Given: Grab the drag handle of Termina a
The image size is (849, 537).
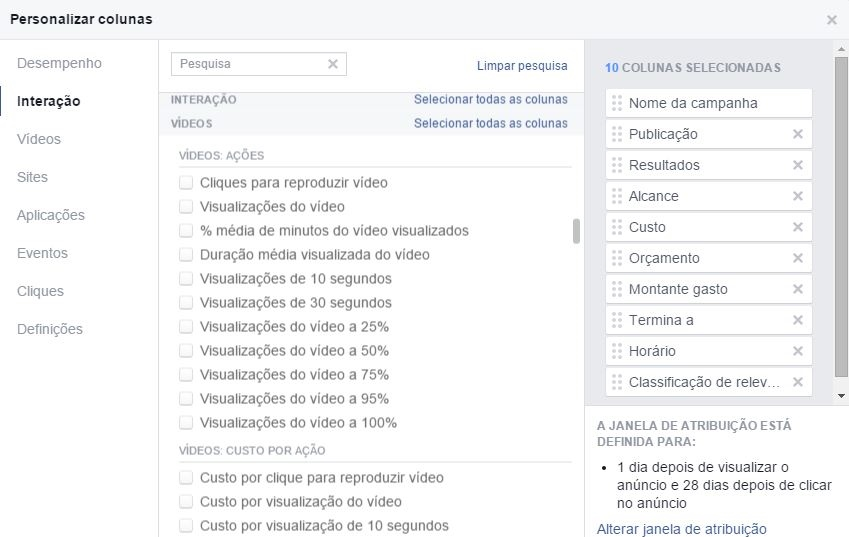Looking at the screenshot, I should 617,320.
